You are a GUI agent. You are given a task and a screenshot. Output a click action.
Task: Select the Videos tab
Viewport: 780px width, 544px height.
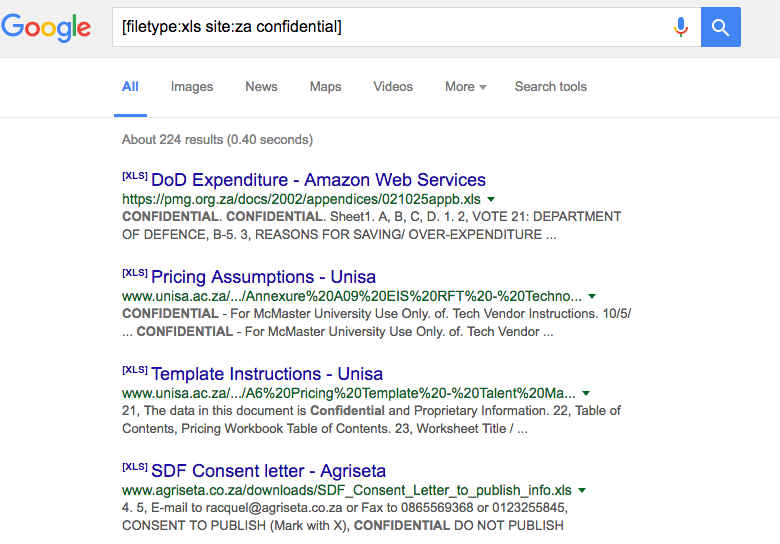pyautogui.click(x=393, y=87)
